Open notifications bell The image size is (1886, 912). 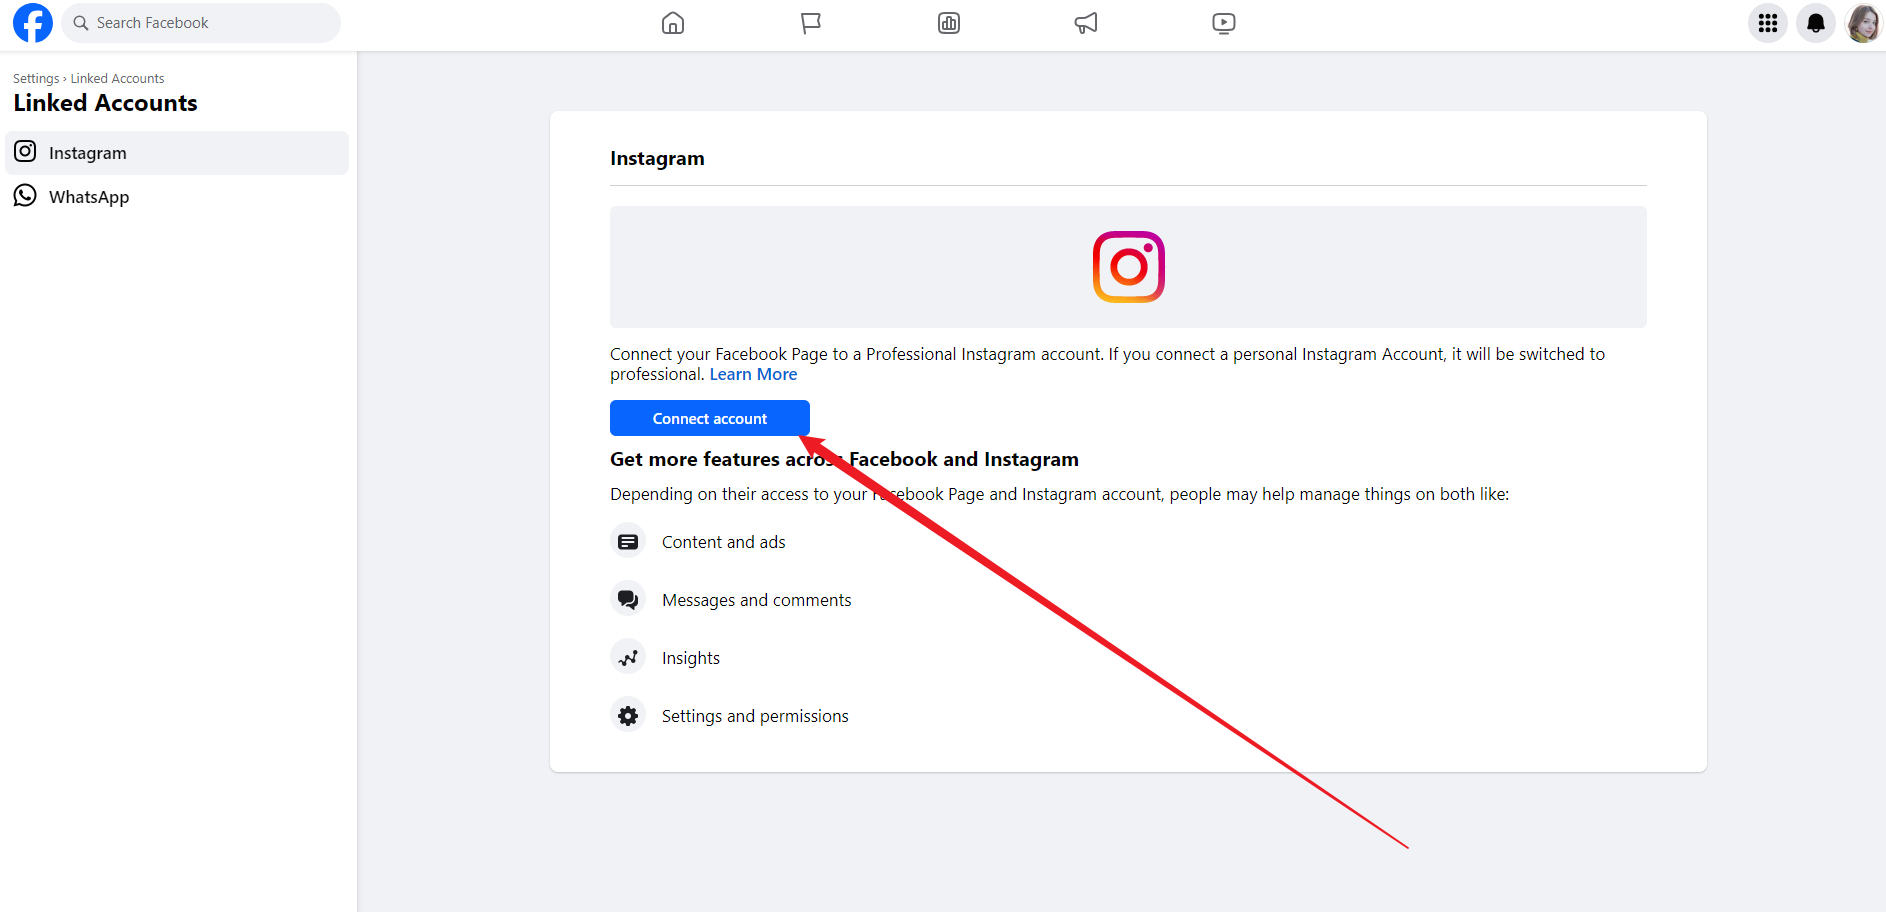[x=1816, y=23]
